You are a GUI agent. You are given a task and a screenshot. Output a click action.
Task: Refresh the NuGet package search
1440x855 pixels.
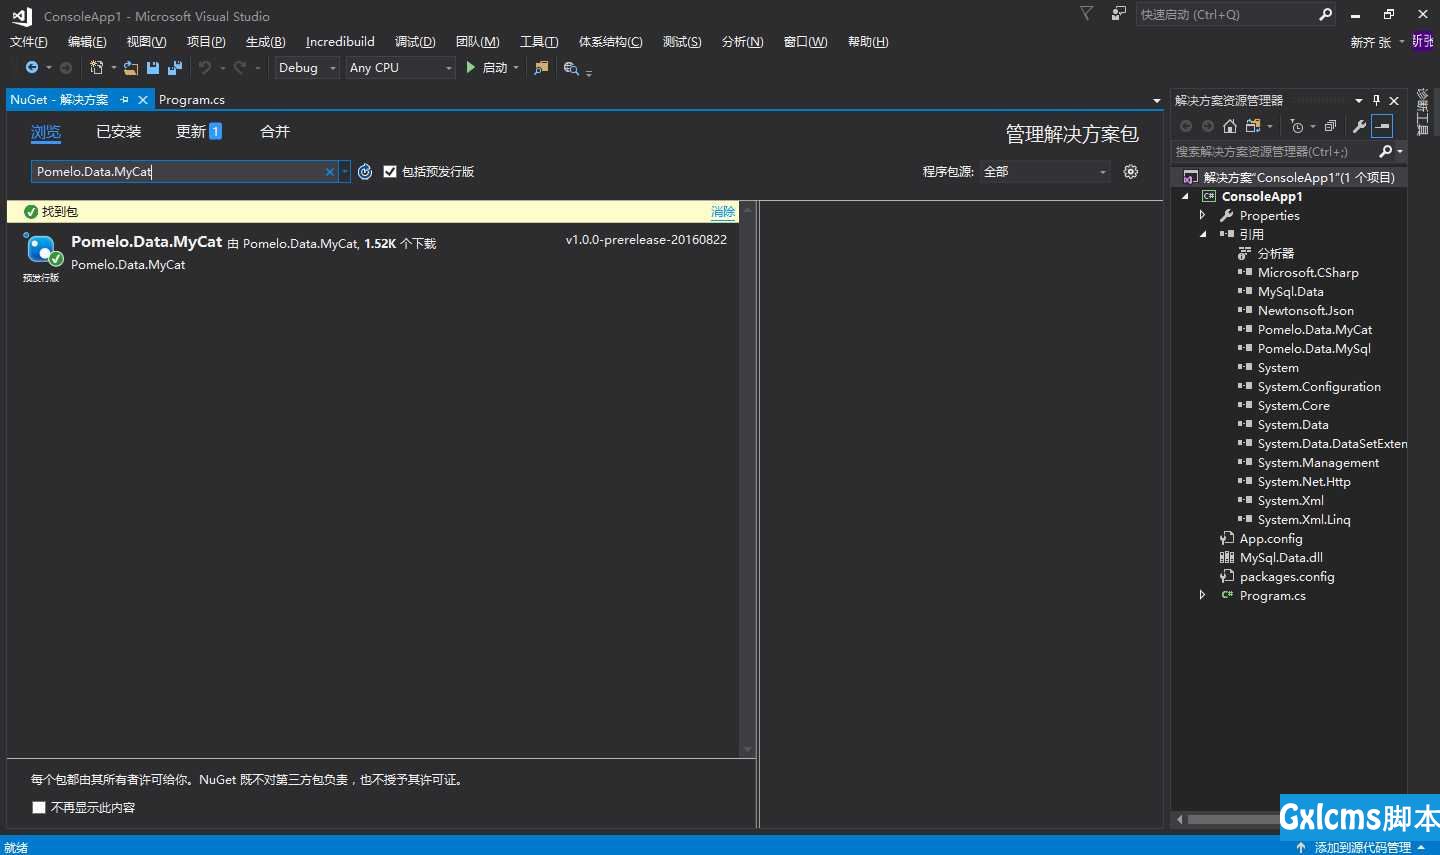pyautogui.click(x=365, y=172)
